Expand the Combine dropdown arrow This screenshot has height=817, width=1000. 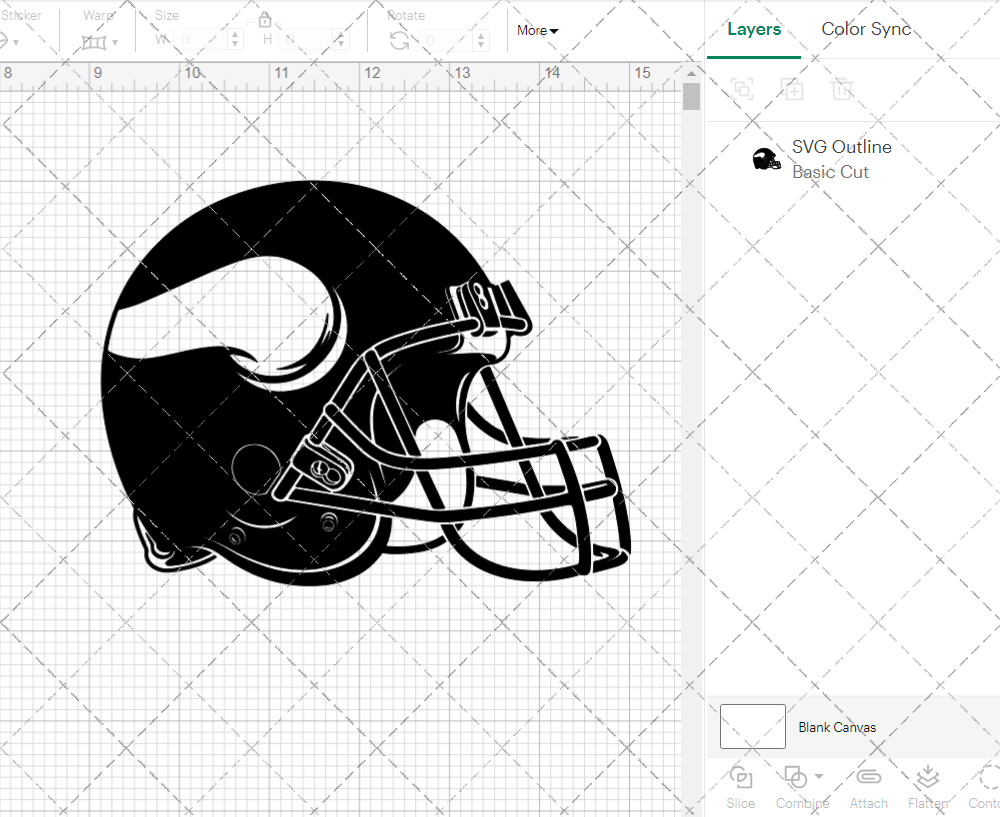(x=819, y=777)
